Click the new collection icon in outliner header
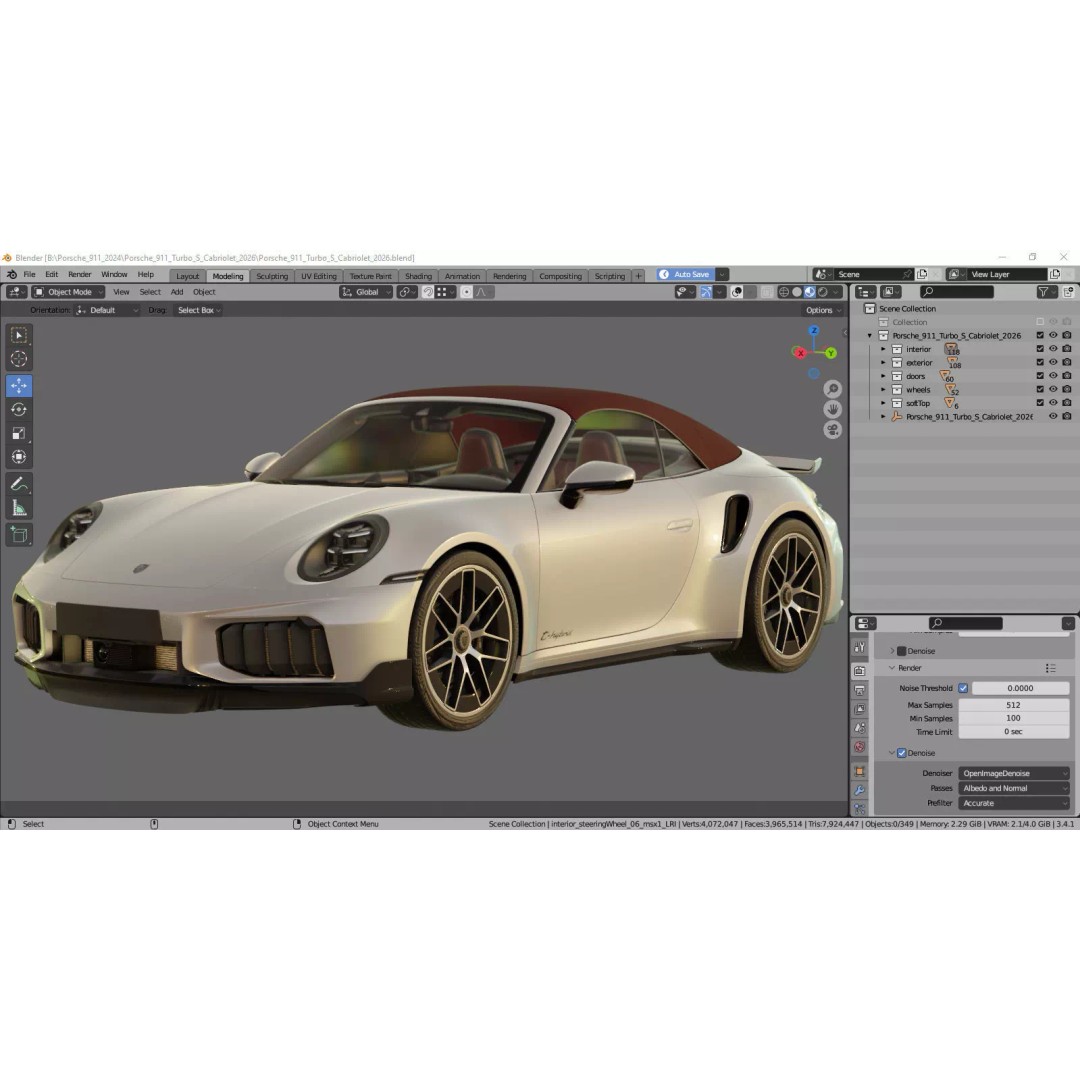This screenshot has height=1080, width=1080. [x=1068, y=292]
